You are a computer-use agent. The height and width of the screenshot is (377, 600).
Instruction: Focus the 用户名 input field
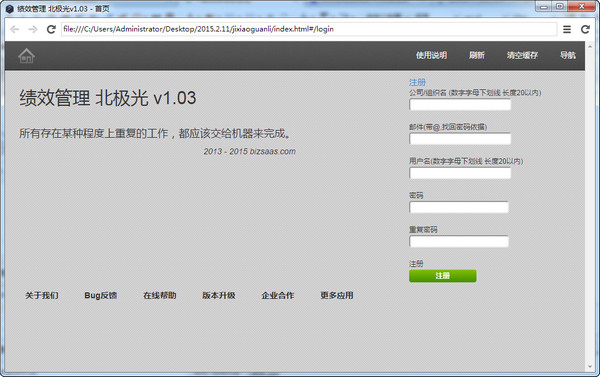(460, 173)
